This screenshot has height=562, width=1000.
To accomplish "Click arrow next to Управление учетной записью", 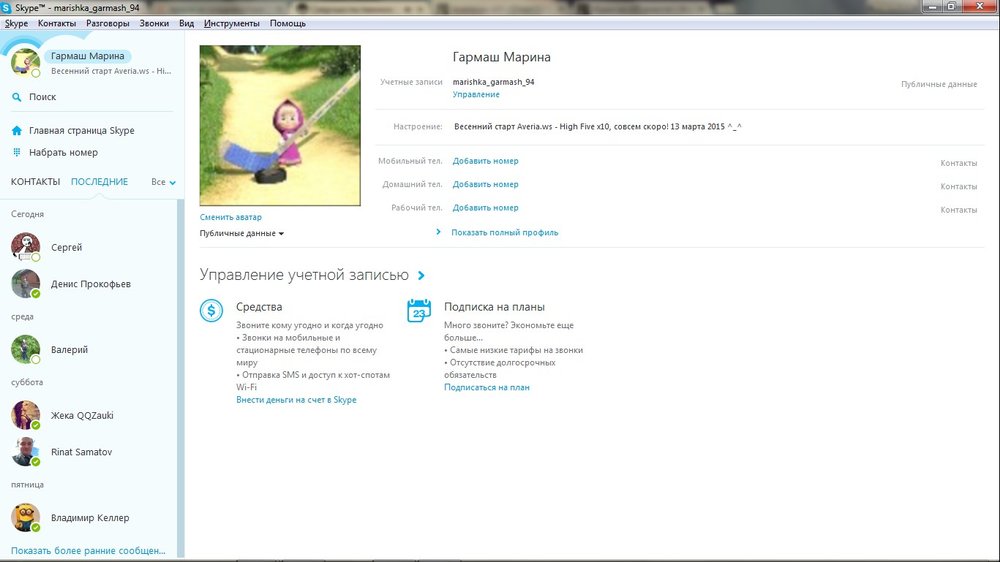I will tap(421, 276).
